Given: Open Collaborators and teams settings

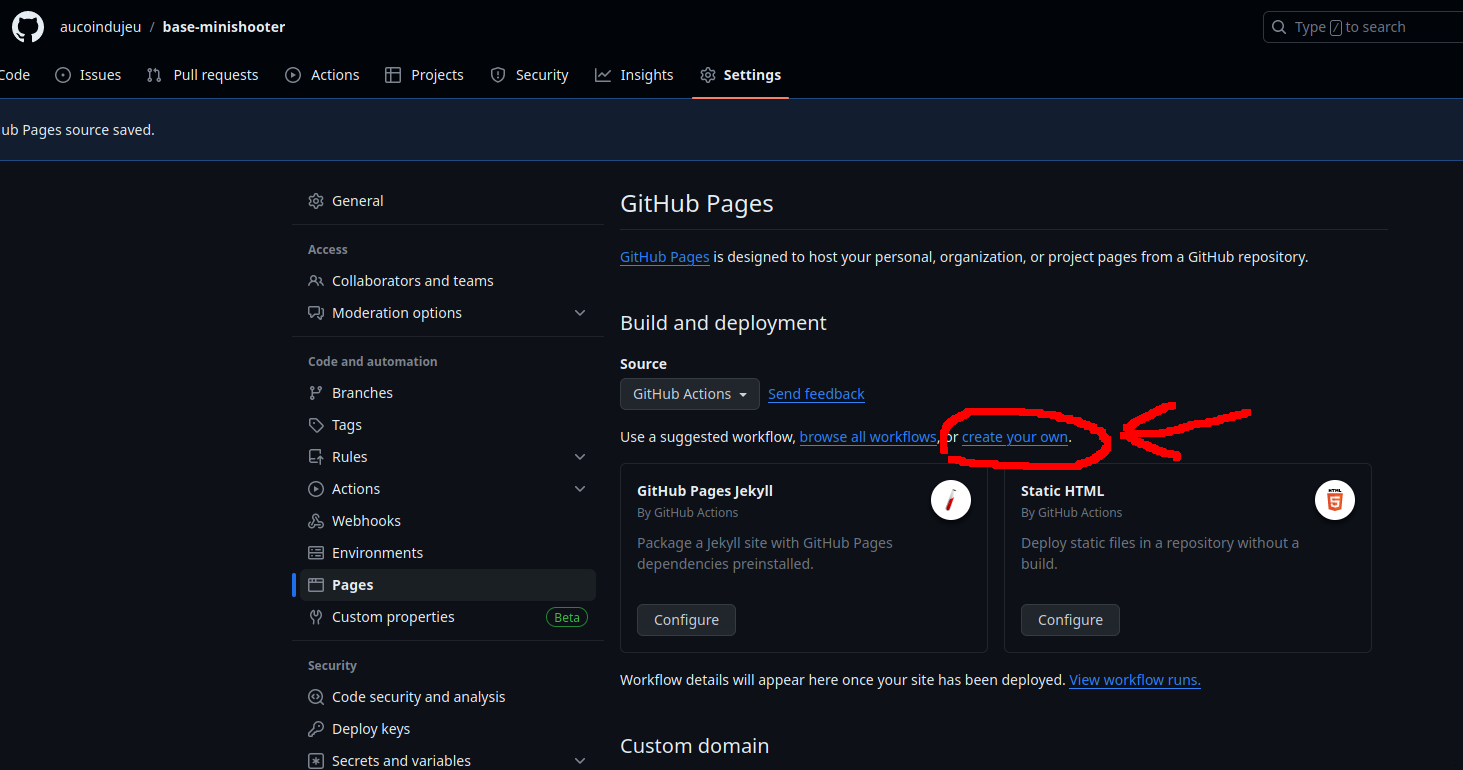Looking at the screenshot, I should point(448,281).
